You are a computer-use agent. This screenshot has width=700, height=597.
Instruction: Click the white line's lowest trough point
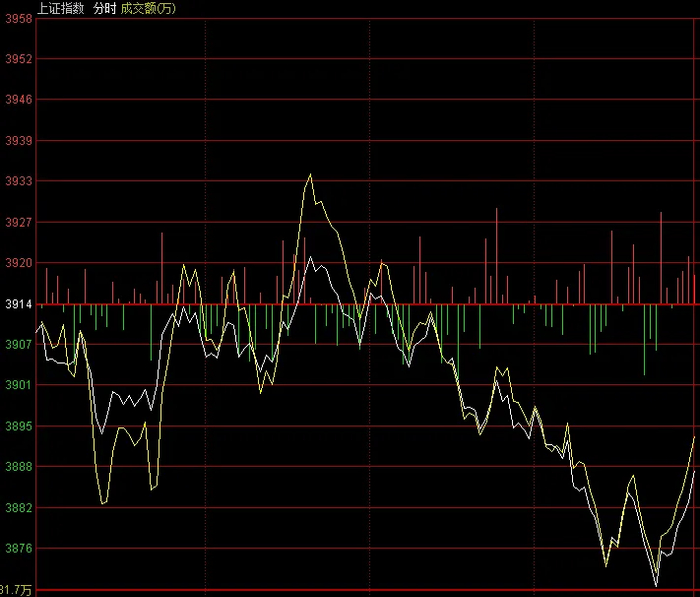[656, 585]
